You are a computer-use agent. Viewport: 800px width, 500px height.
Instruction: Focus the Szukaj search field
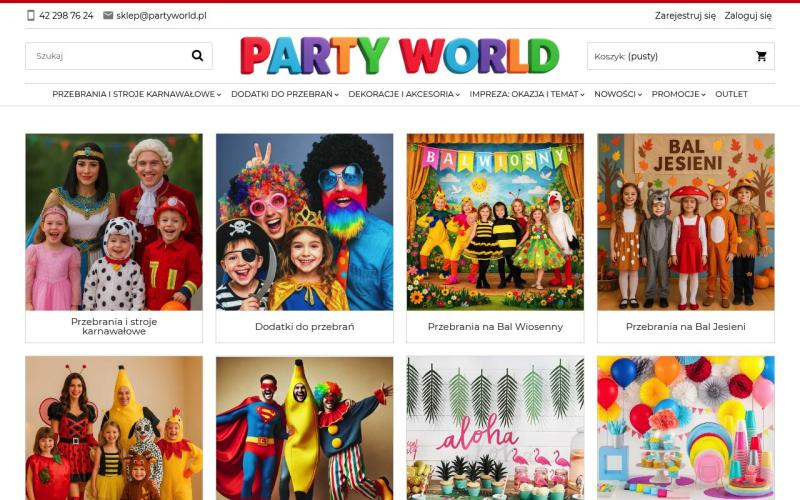105,56
